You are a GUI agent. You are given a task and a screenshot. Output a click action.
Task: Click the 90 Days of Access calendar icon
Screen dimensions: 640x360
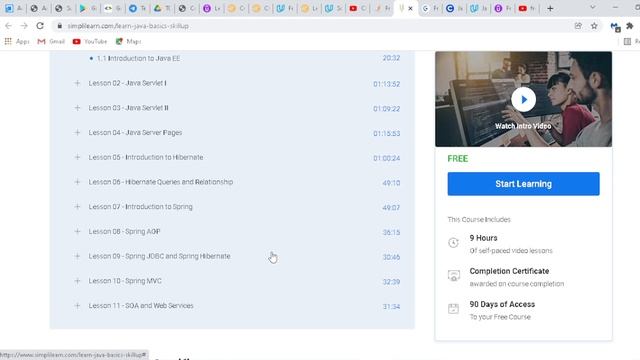[x=453, y=309]
